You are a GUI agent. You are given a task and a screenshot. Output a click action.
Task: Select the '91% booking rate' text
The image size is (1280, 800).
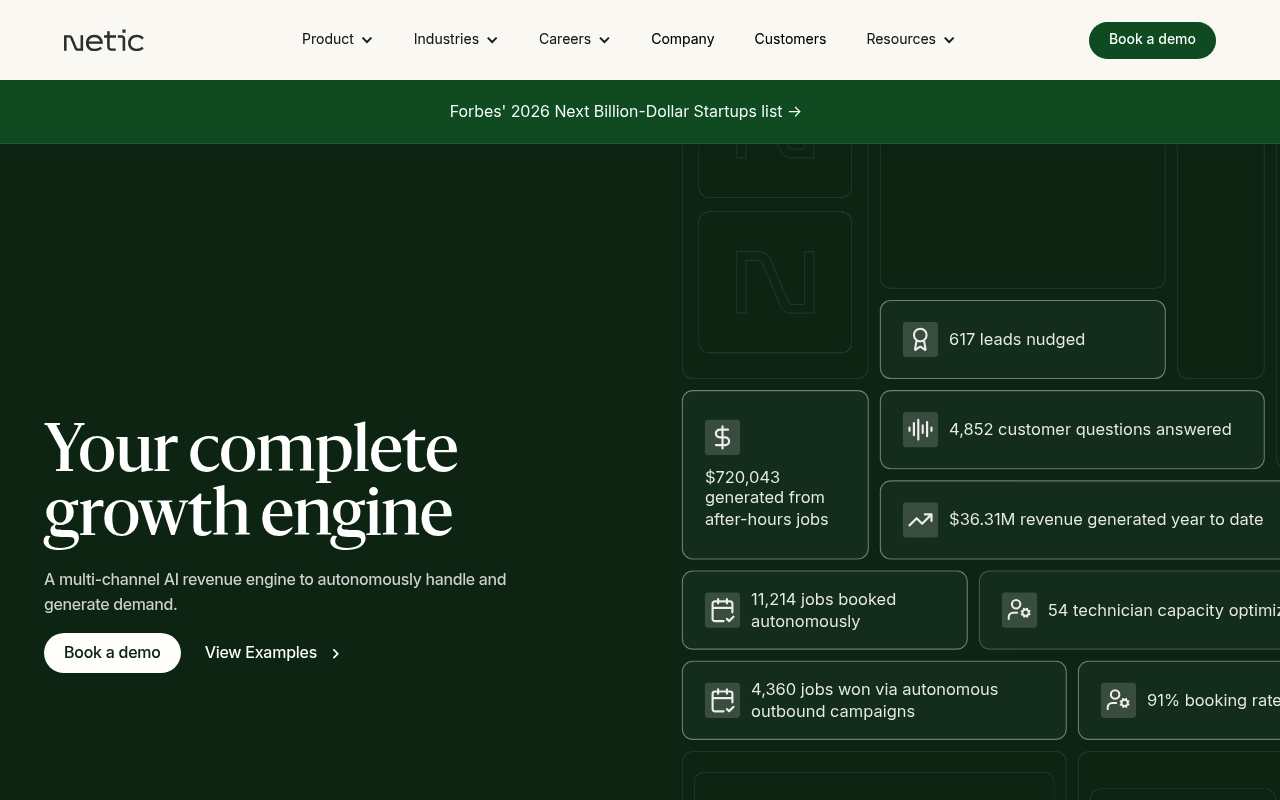point(1213,700)
